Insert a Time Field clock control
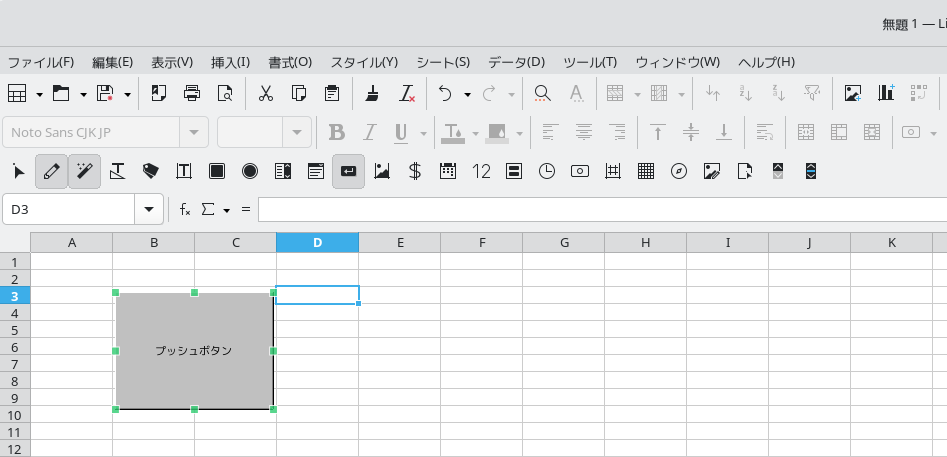The image size is (947, 457). [547, 171]
